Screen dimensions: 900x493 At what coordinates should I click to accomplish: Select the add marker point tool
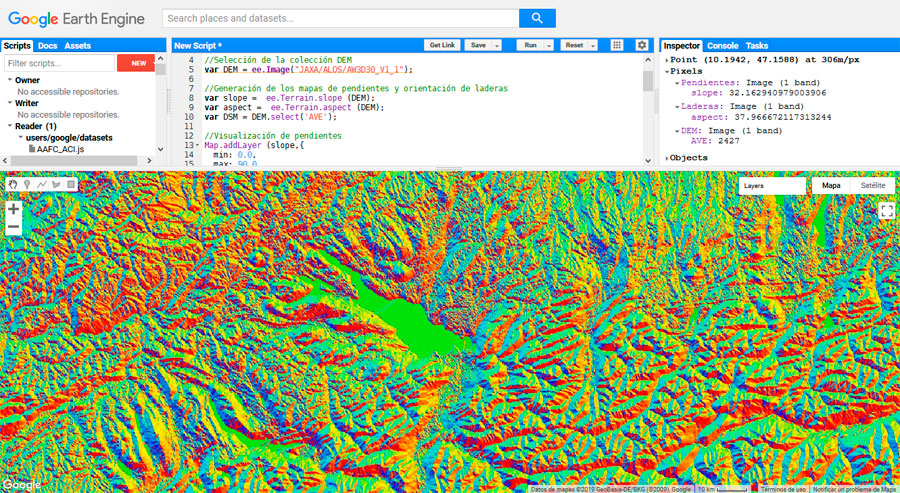point(27,184)
